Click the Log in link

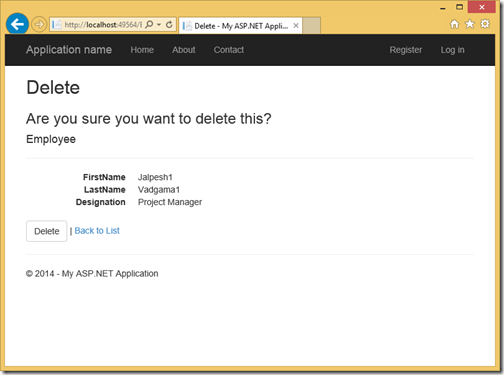[452, 50]
